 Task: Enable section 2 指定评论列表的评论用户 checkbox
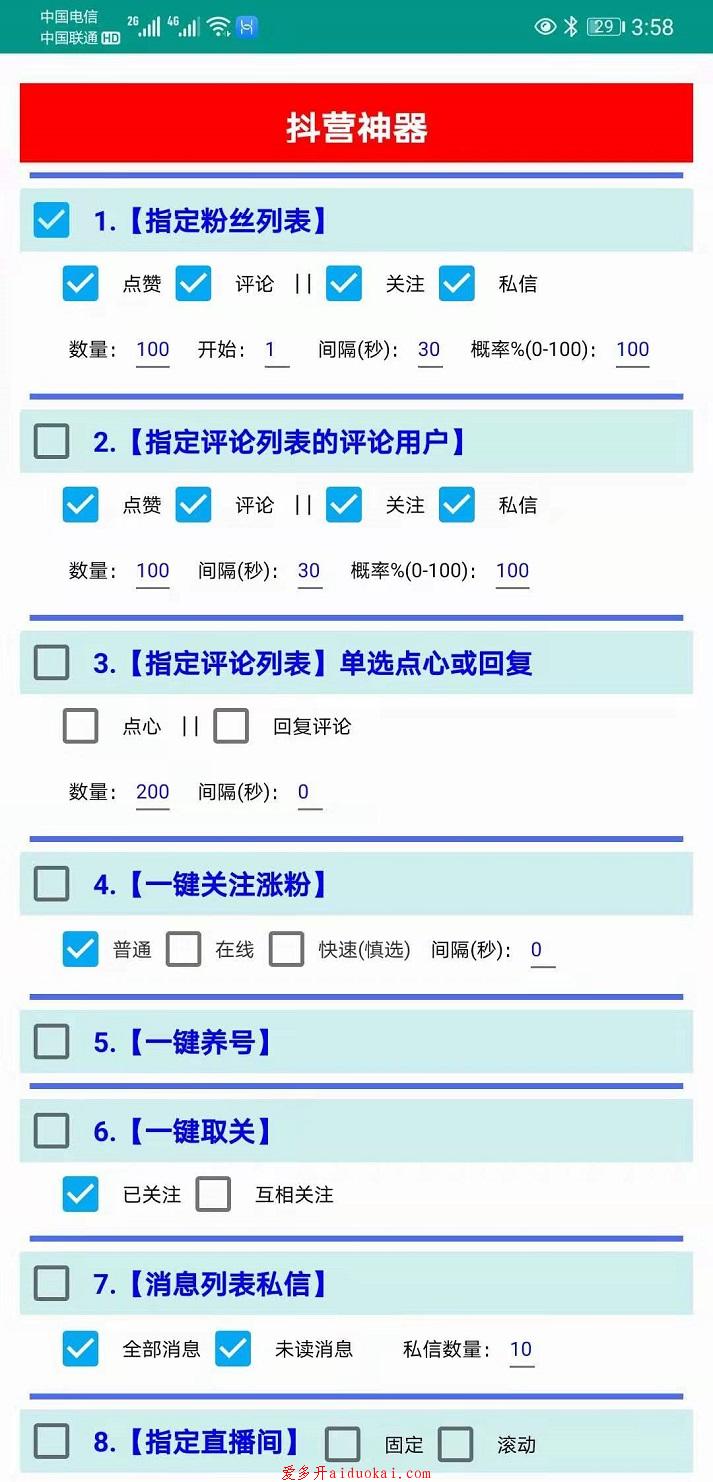[52, 441]
